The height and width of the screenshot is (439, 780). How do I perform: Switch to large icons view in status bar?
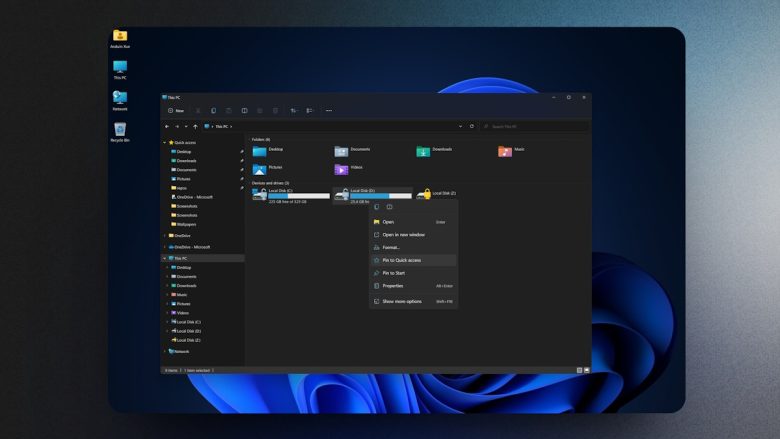pyautogui.click(x=586, y=370)
